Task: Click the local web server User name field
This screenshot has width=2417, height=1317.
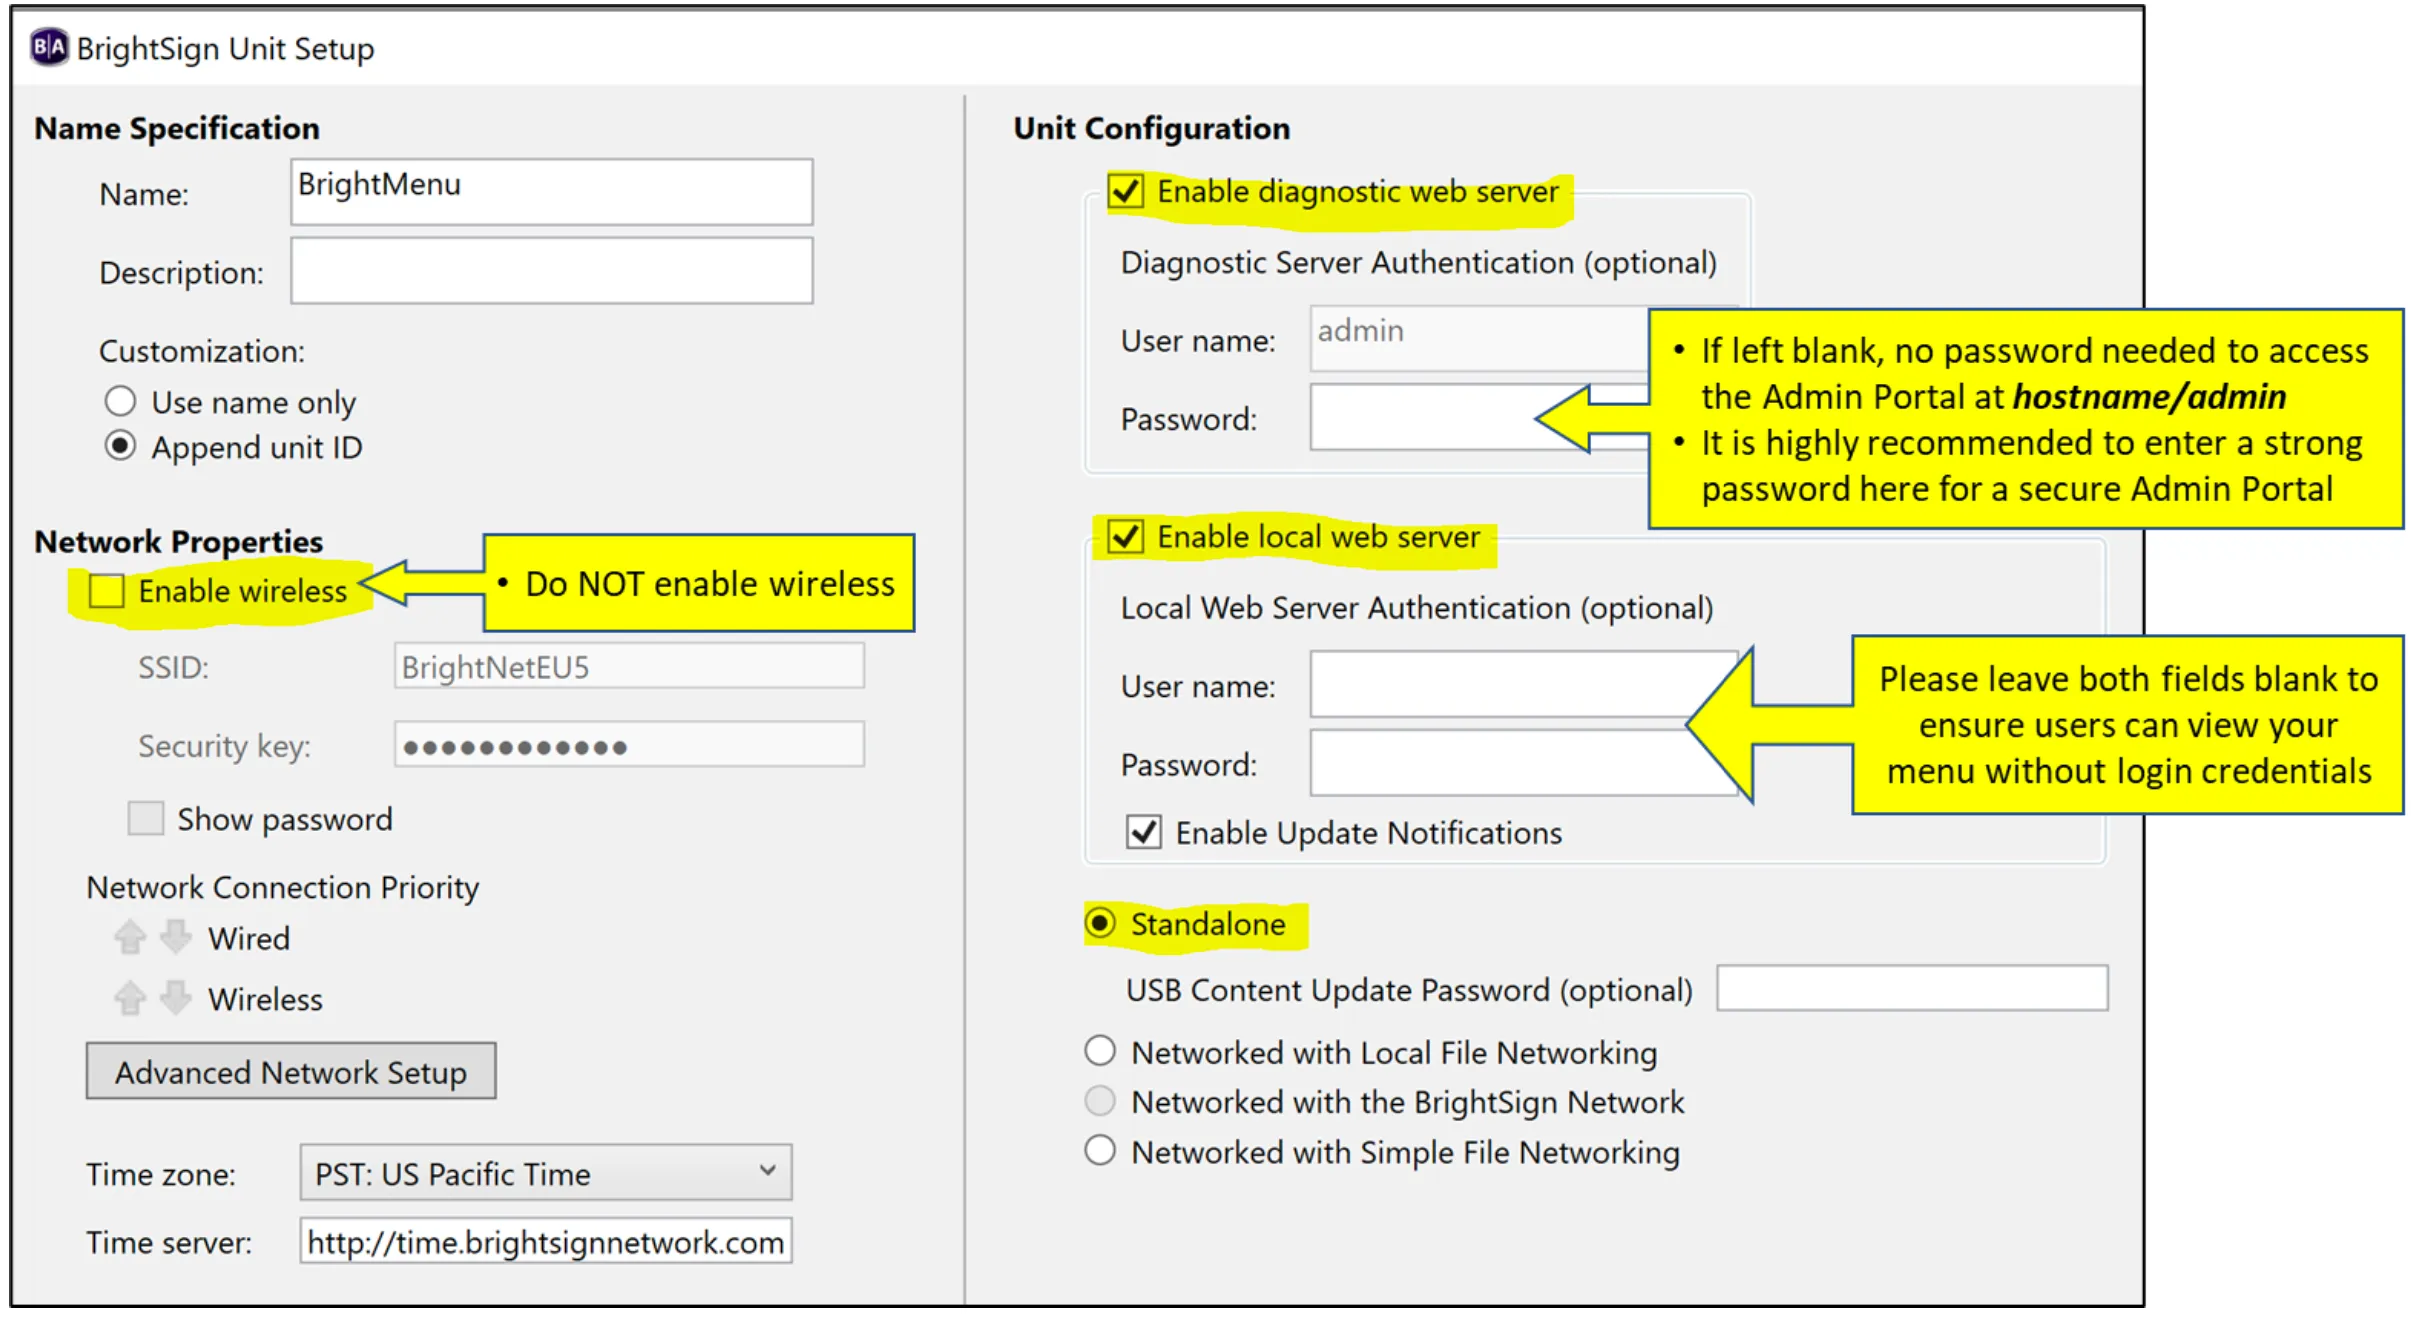Action: (x=1525, y=684)
